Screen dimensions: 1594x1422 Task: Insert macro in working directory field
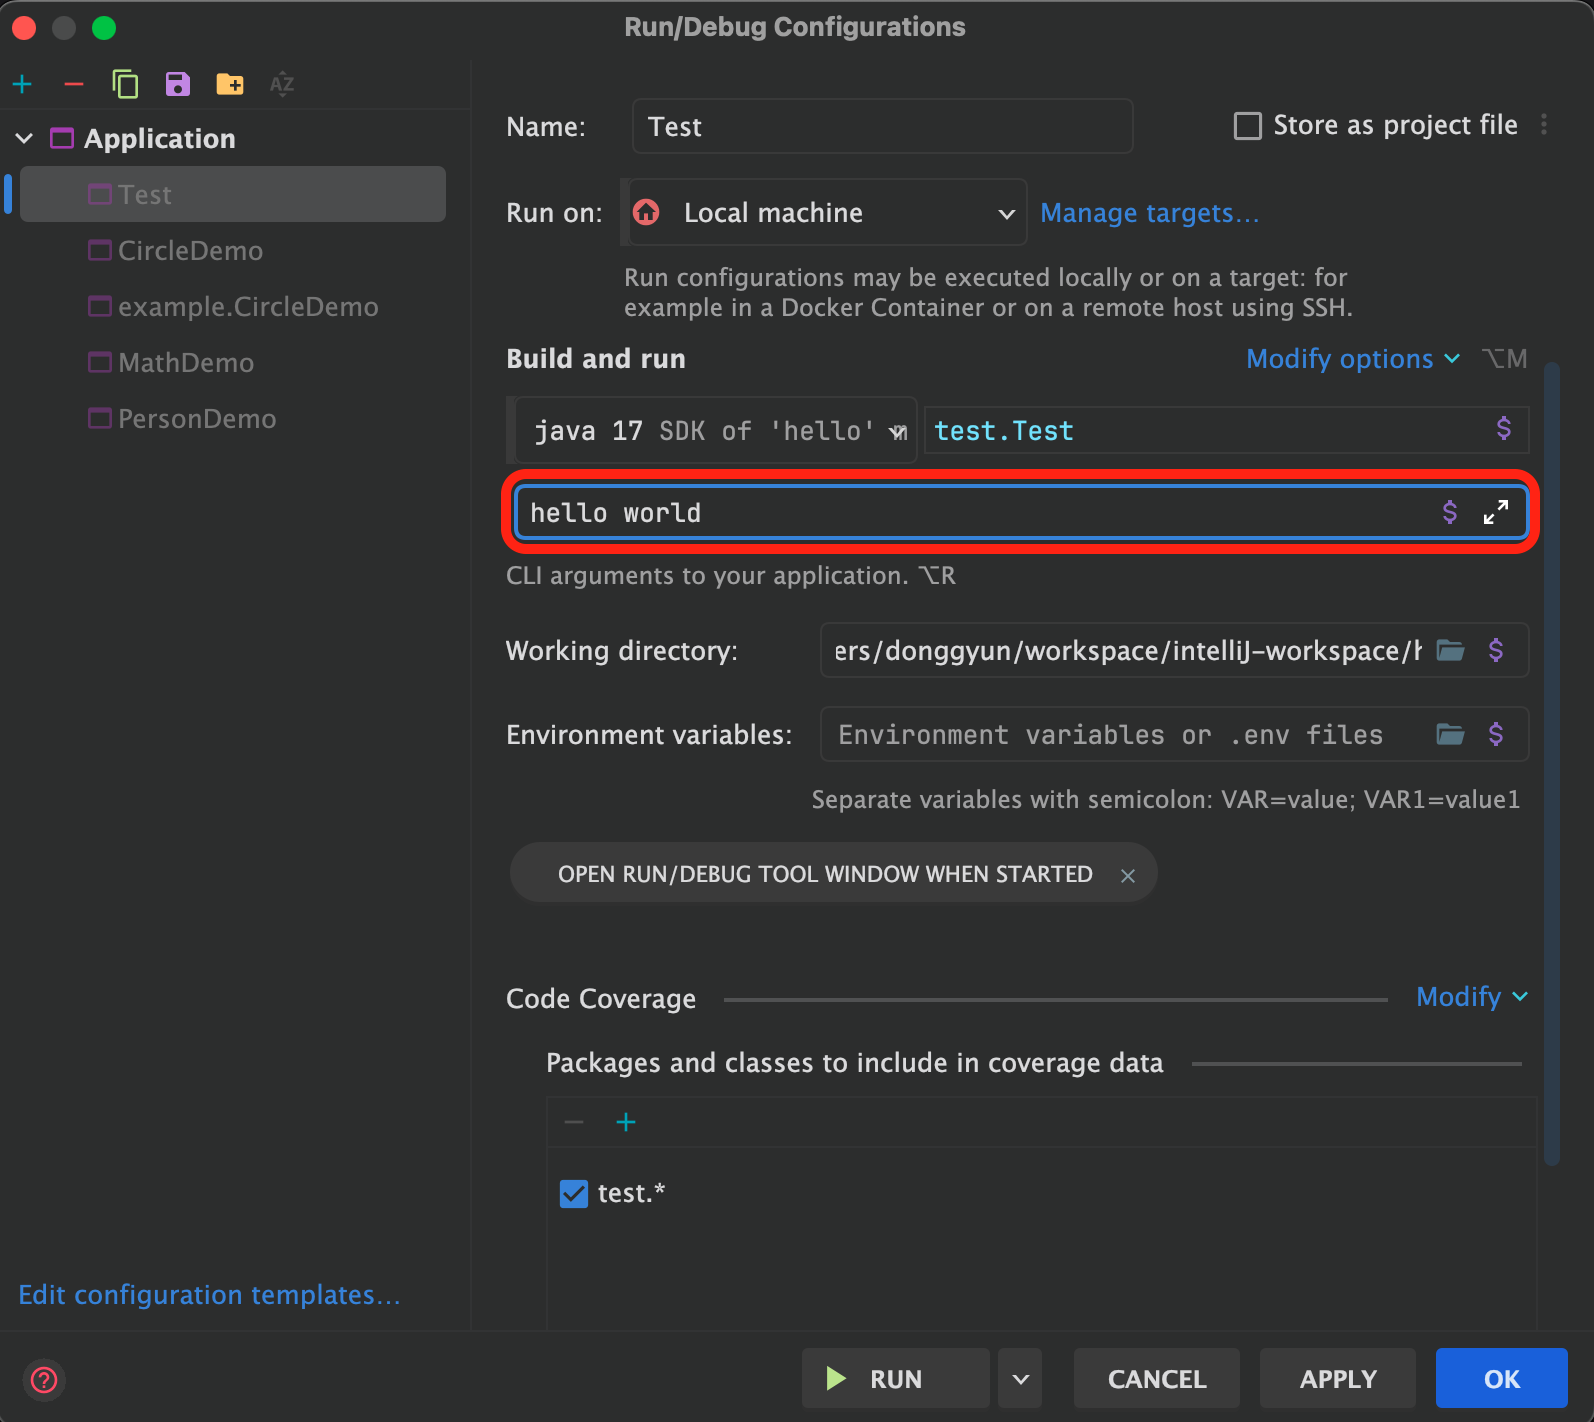1496,651
